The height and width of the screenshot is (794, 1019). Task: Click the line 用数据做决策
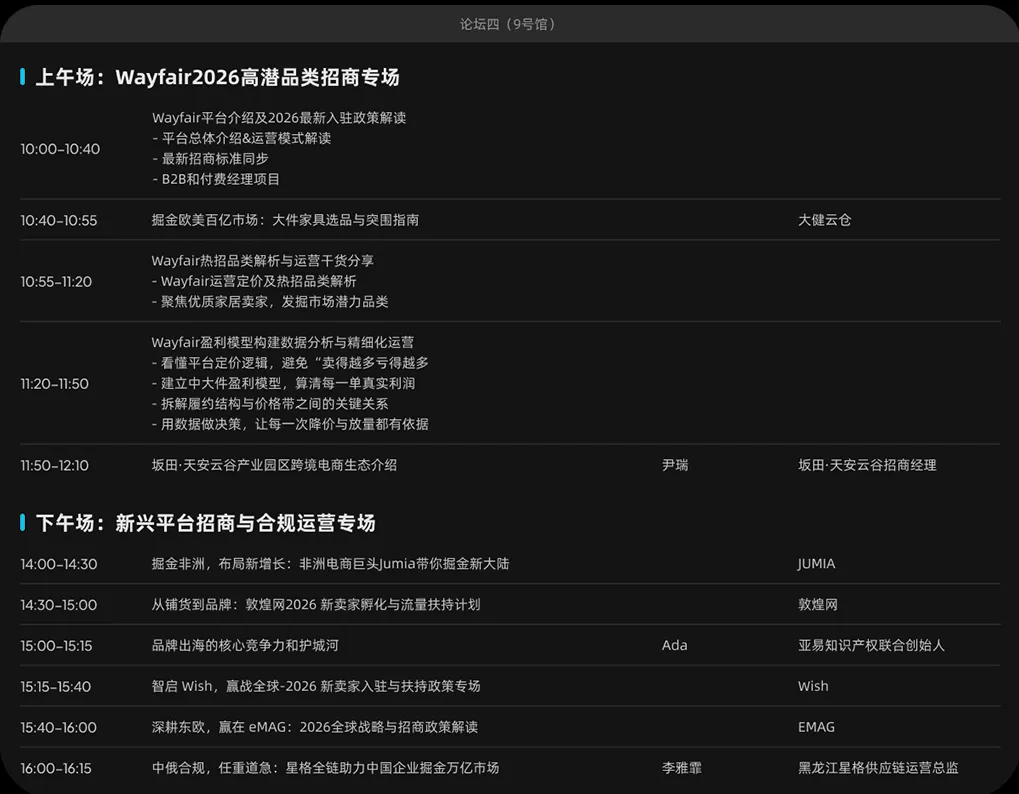pos(290,424)
